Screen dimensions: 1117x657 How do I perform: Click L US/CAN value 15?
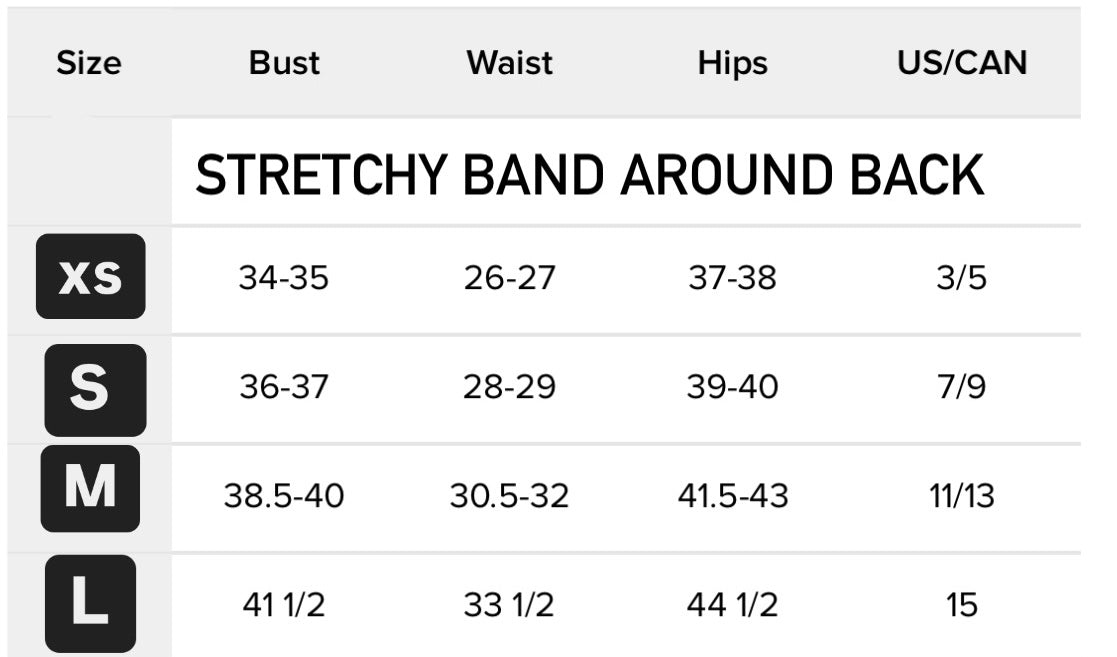[961, 604]
